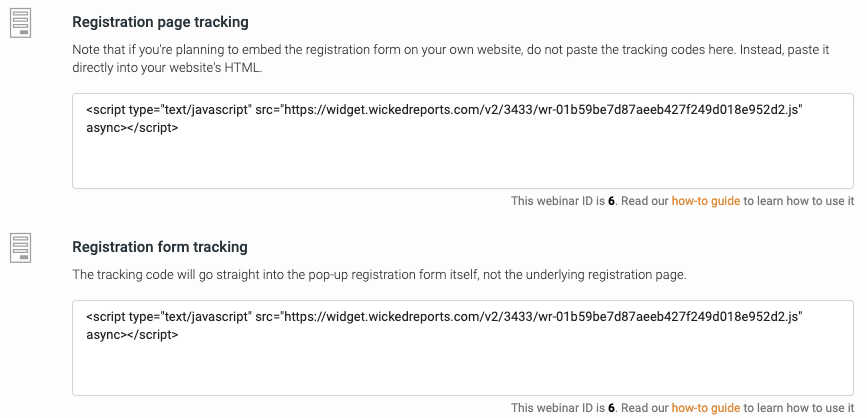Focus the Registration form tracking code box
The image size is (867, 418).
pos(463,348)
